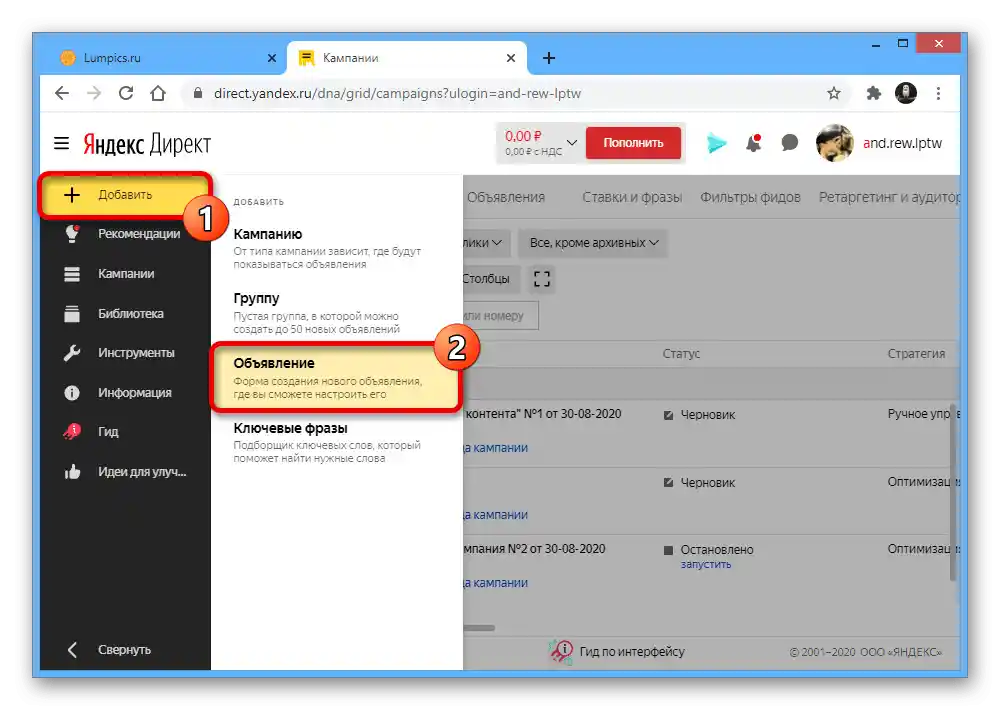Image resolution: width=1000 pixels, height=710 pixels.
Task: Click the Рекомендации lightbulb icon
Action: 72,233
